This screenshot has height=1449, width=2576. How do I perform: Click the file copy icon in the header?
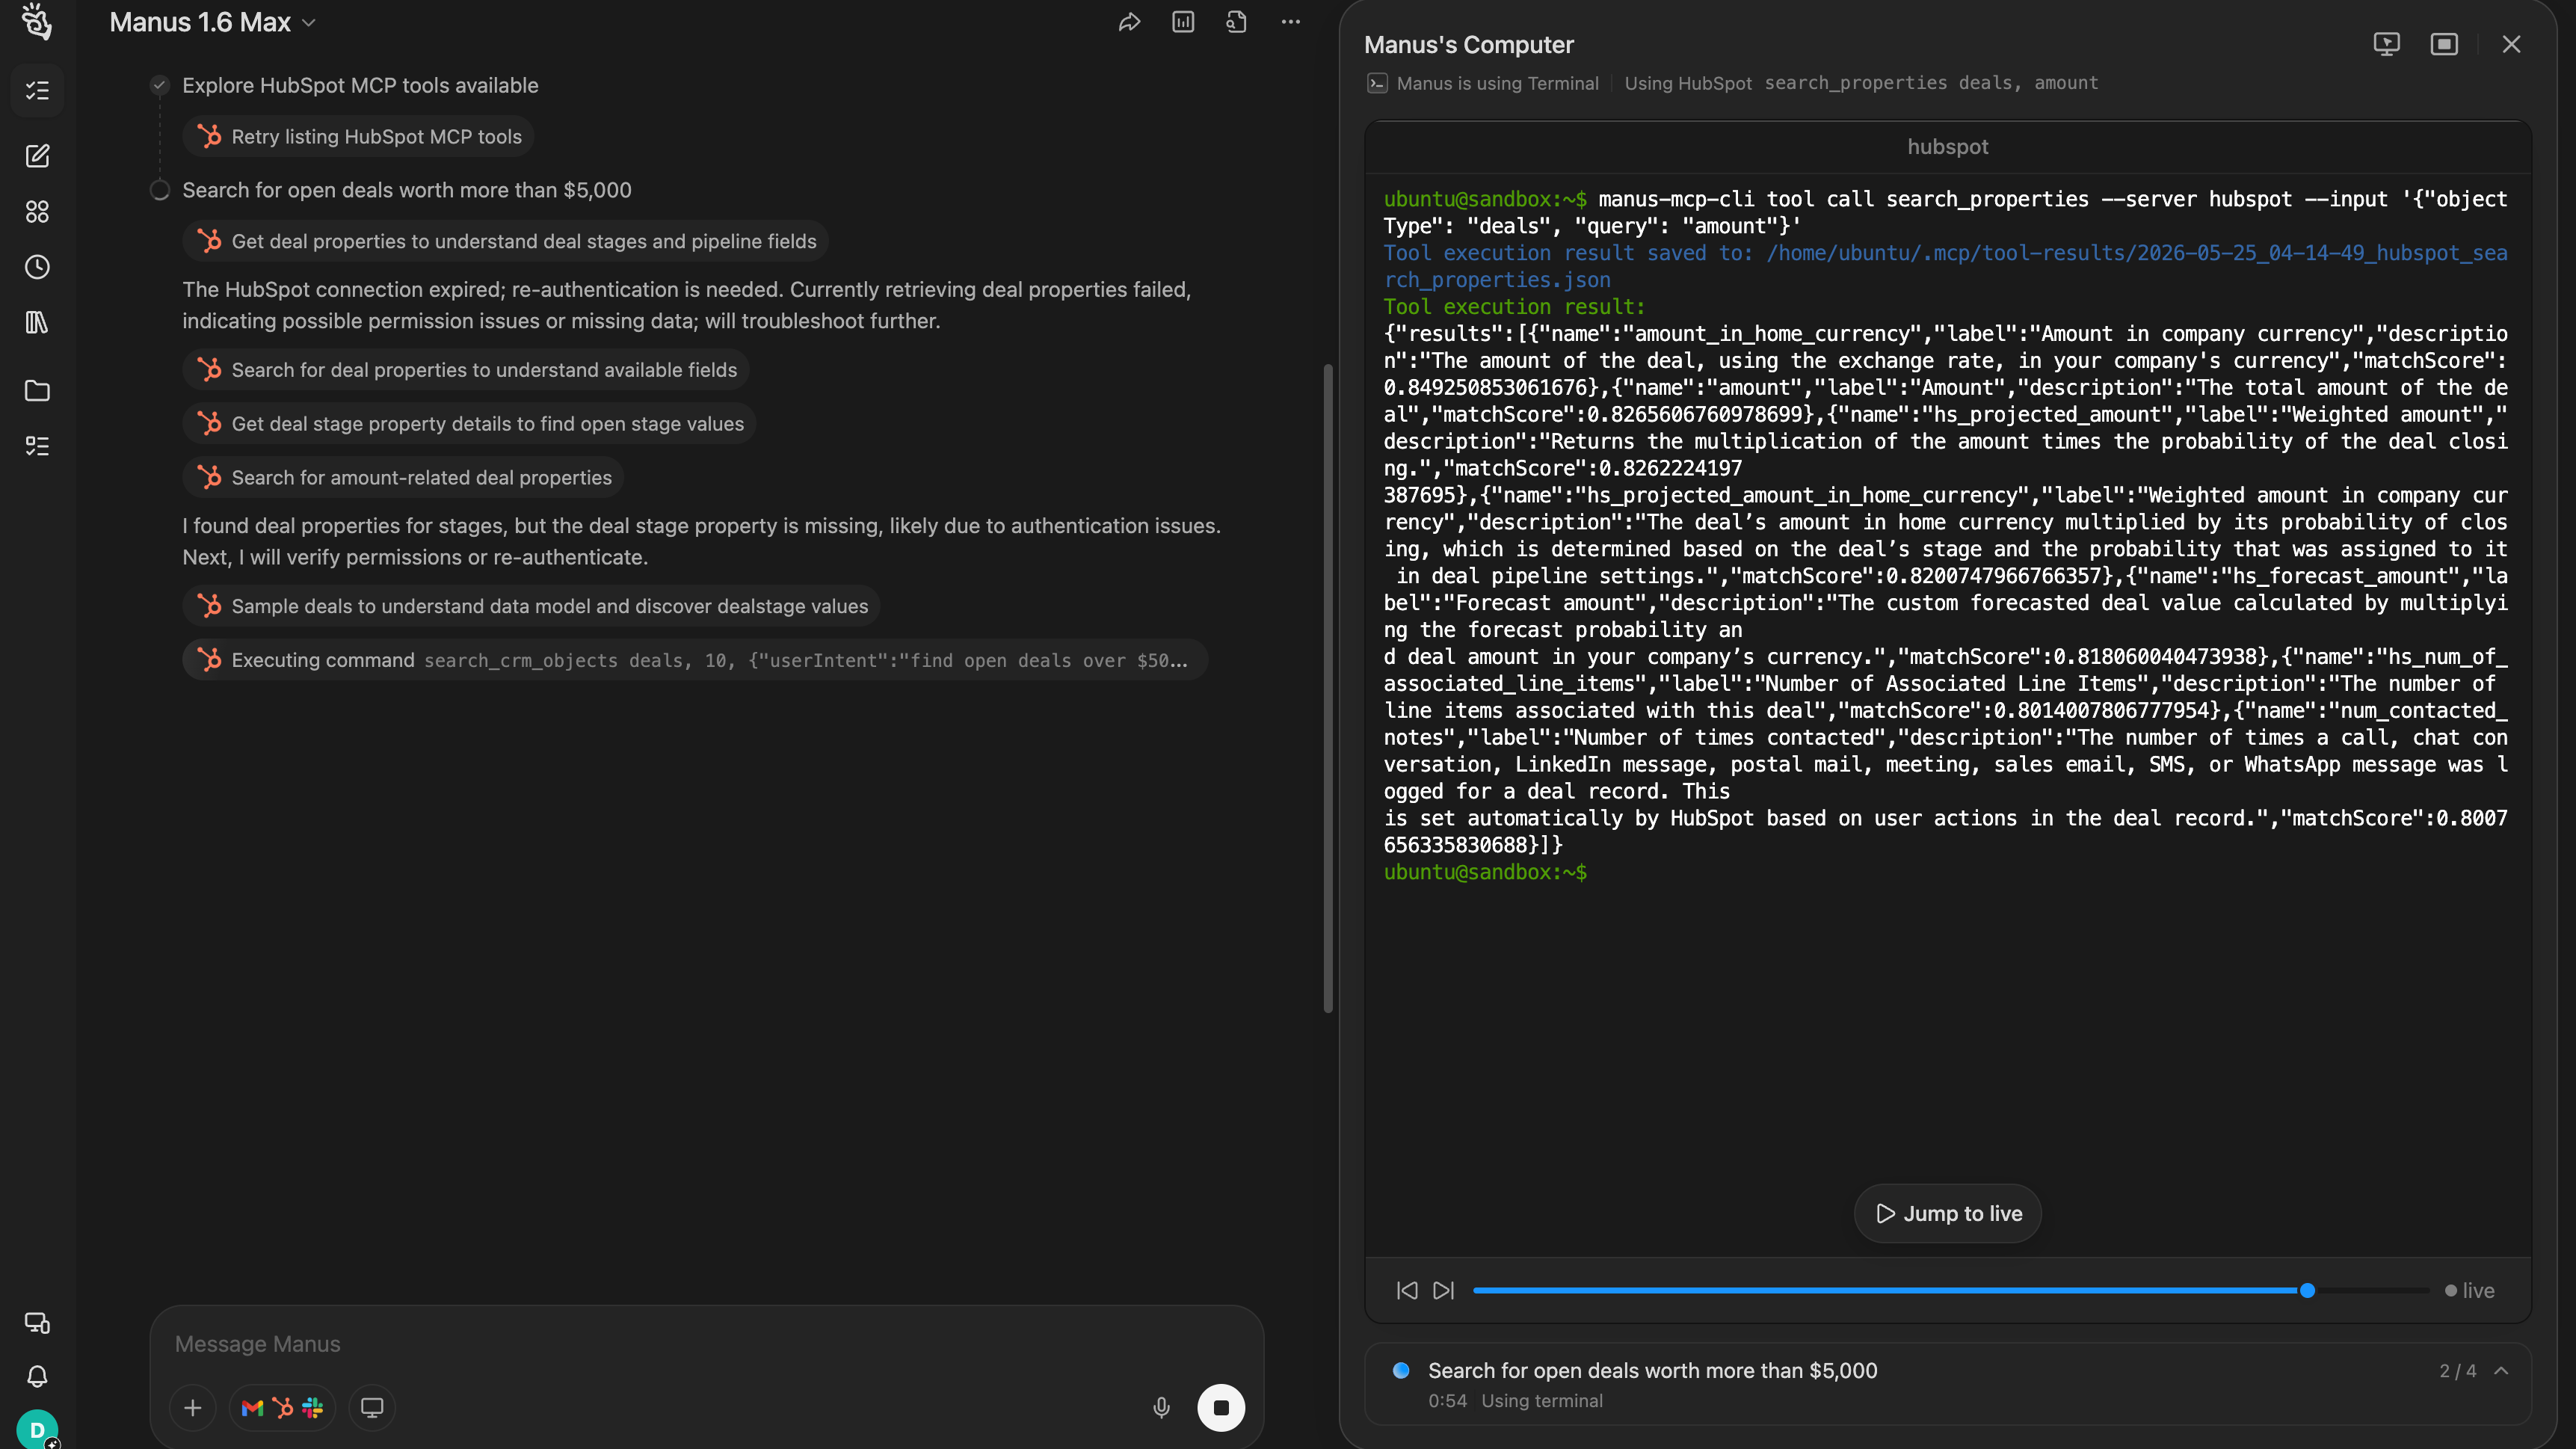1237,22
